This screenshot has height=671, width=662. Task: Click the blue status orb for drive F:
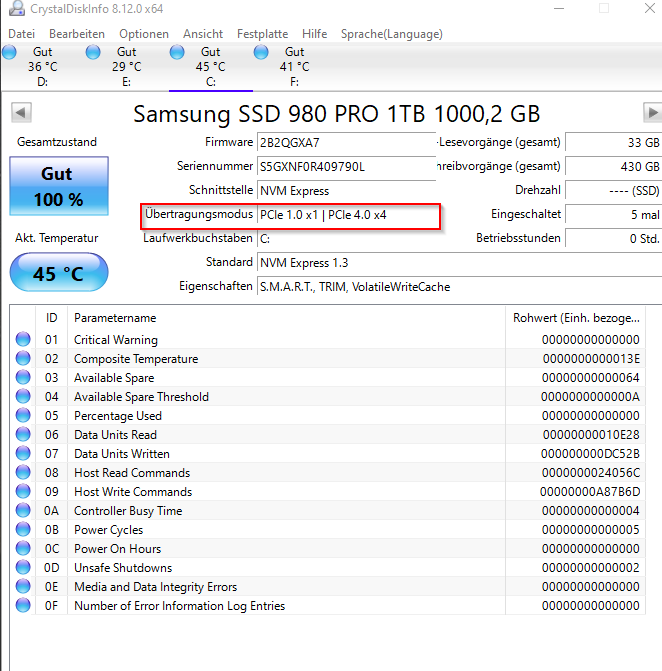pos(261,52)
